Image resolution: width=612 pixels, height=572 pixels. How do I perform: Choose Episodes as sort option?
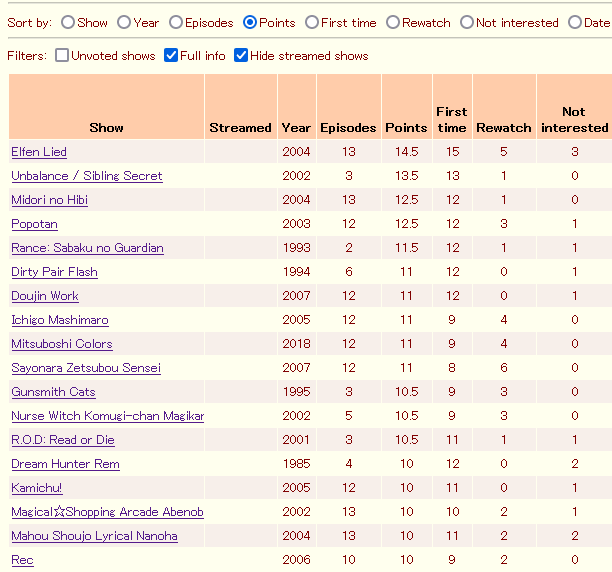point(176,22)
